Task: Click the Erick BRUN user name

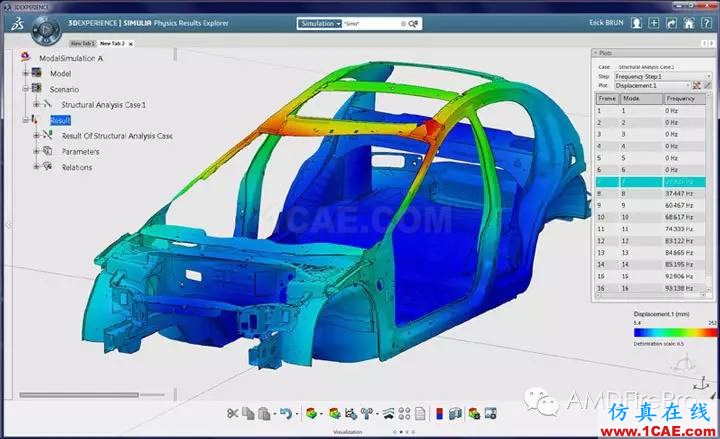Action: coord(606,23)
